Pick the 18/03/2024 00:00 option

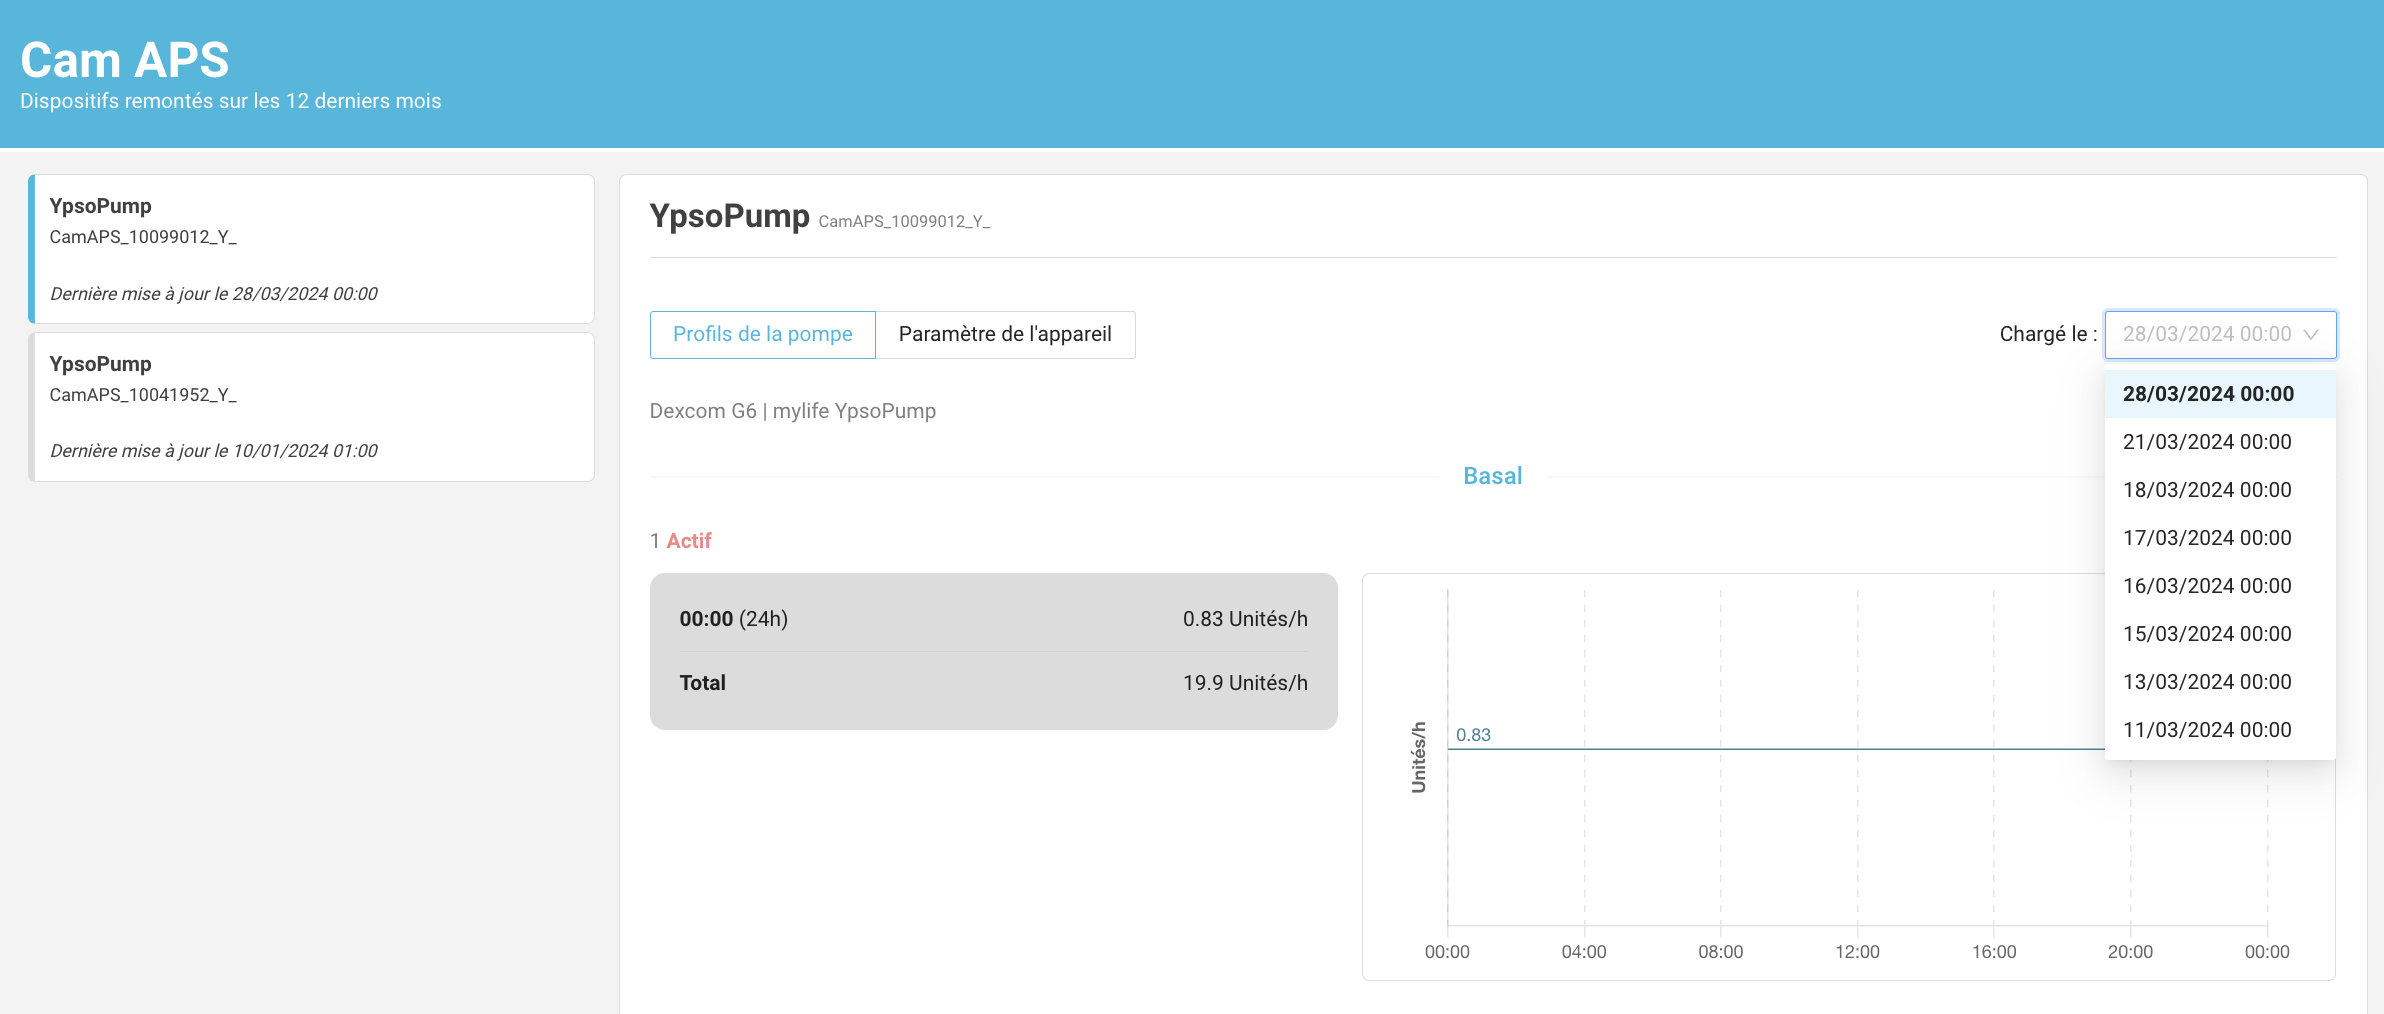coord(2220,490)
